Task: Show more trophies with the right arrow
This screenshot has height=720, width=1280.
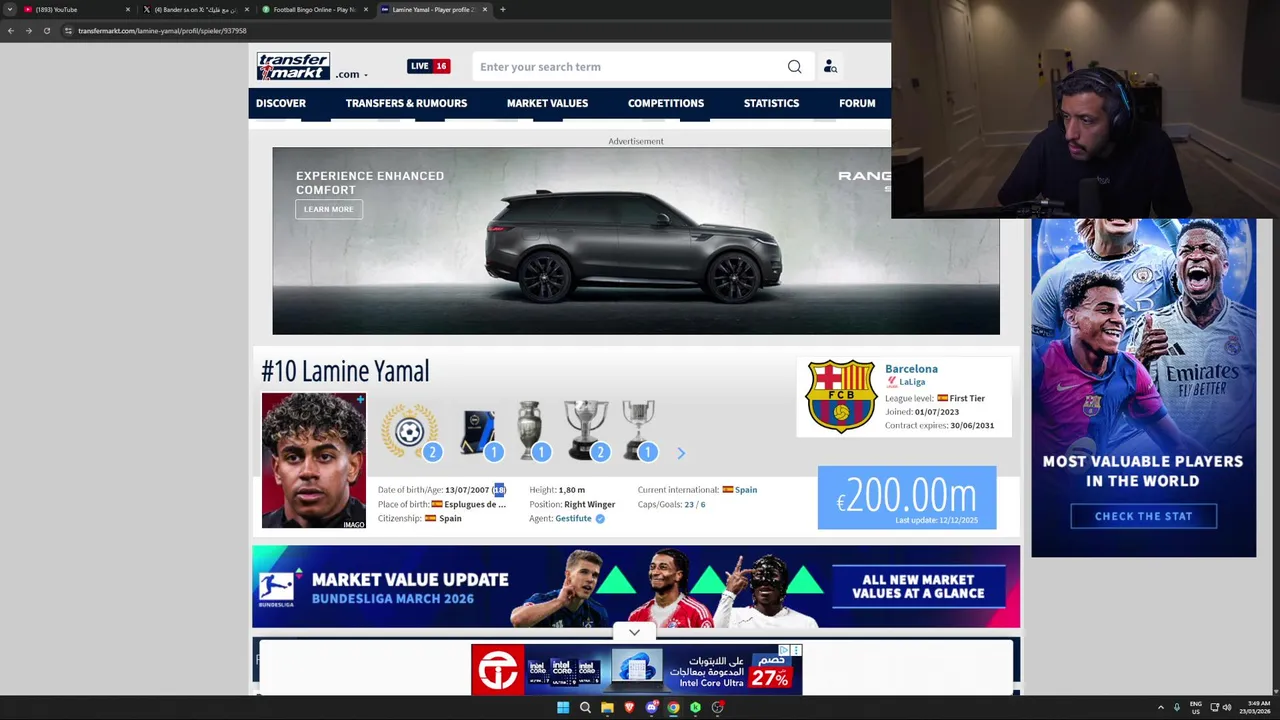Action: pos(681,453)
